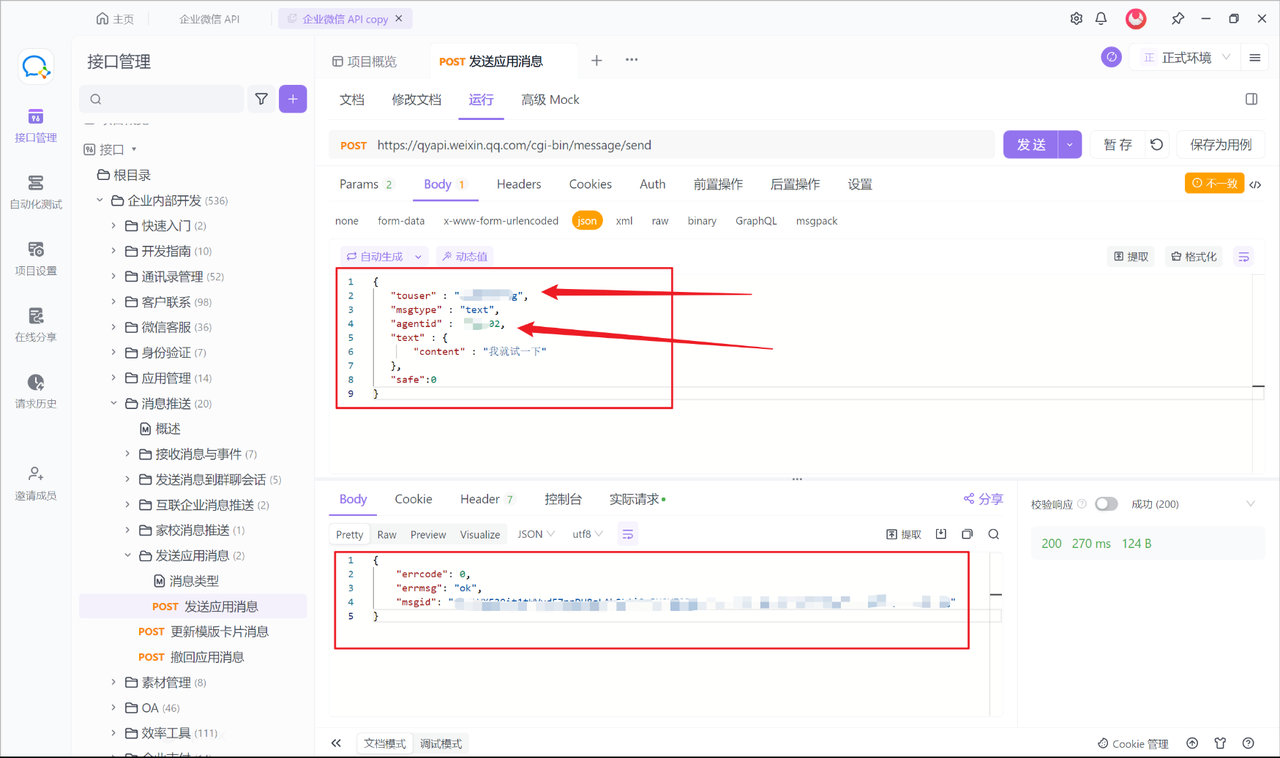
Task: Collapse the 消息推送 folder
Action: [113, 404]
